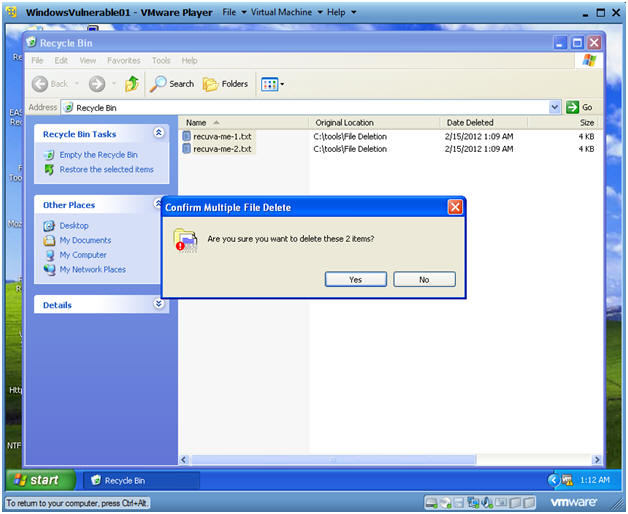
Task: Click the recuva-me-2.txt file icon
Action: pos(186,149)
